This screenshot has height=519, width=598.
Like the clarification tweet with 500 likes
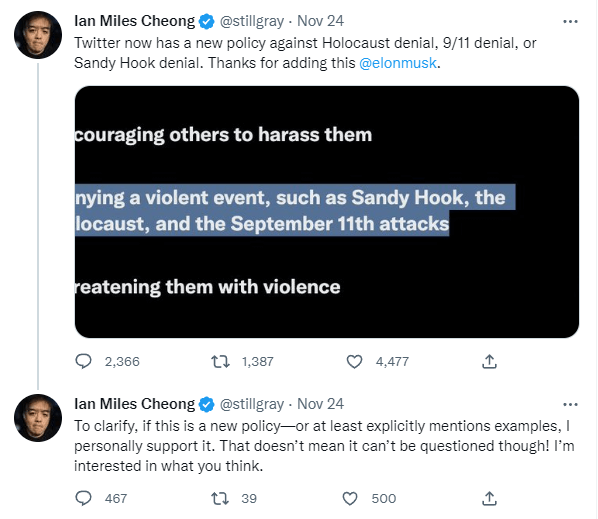pyautogui.click(x=350, y=498)
